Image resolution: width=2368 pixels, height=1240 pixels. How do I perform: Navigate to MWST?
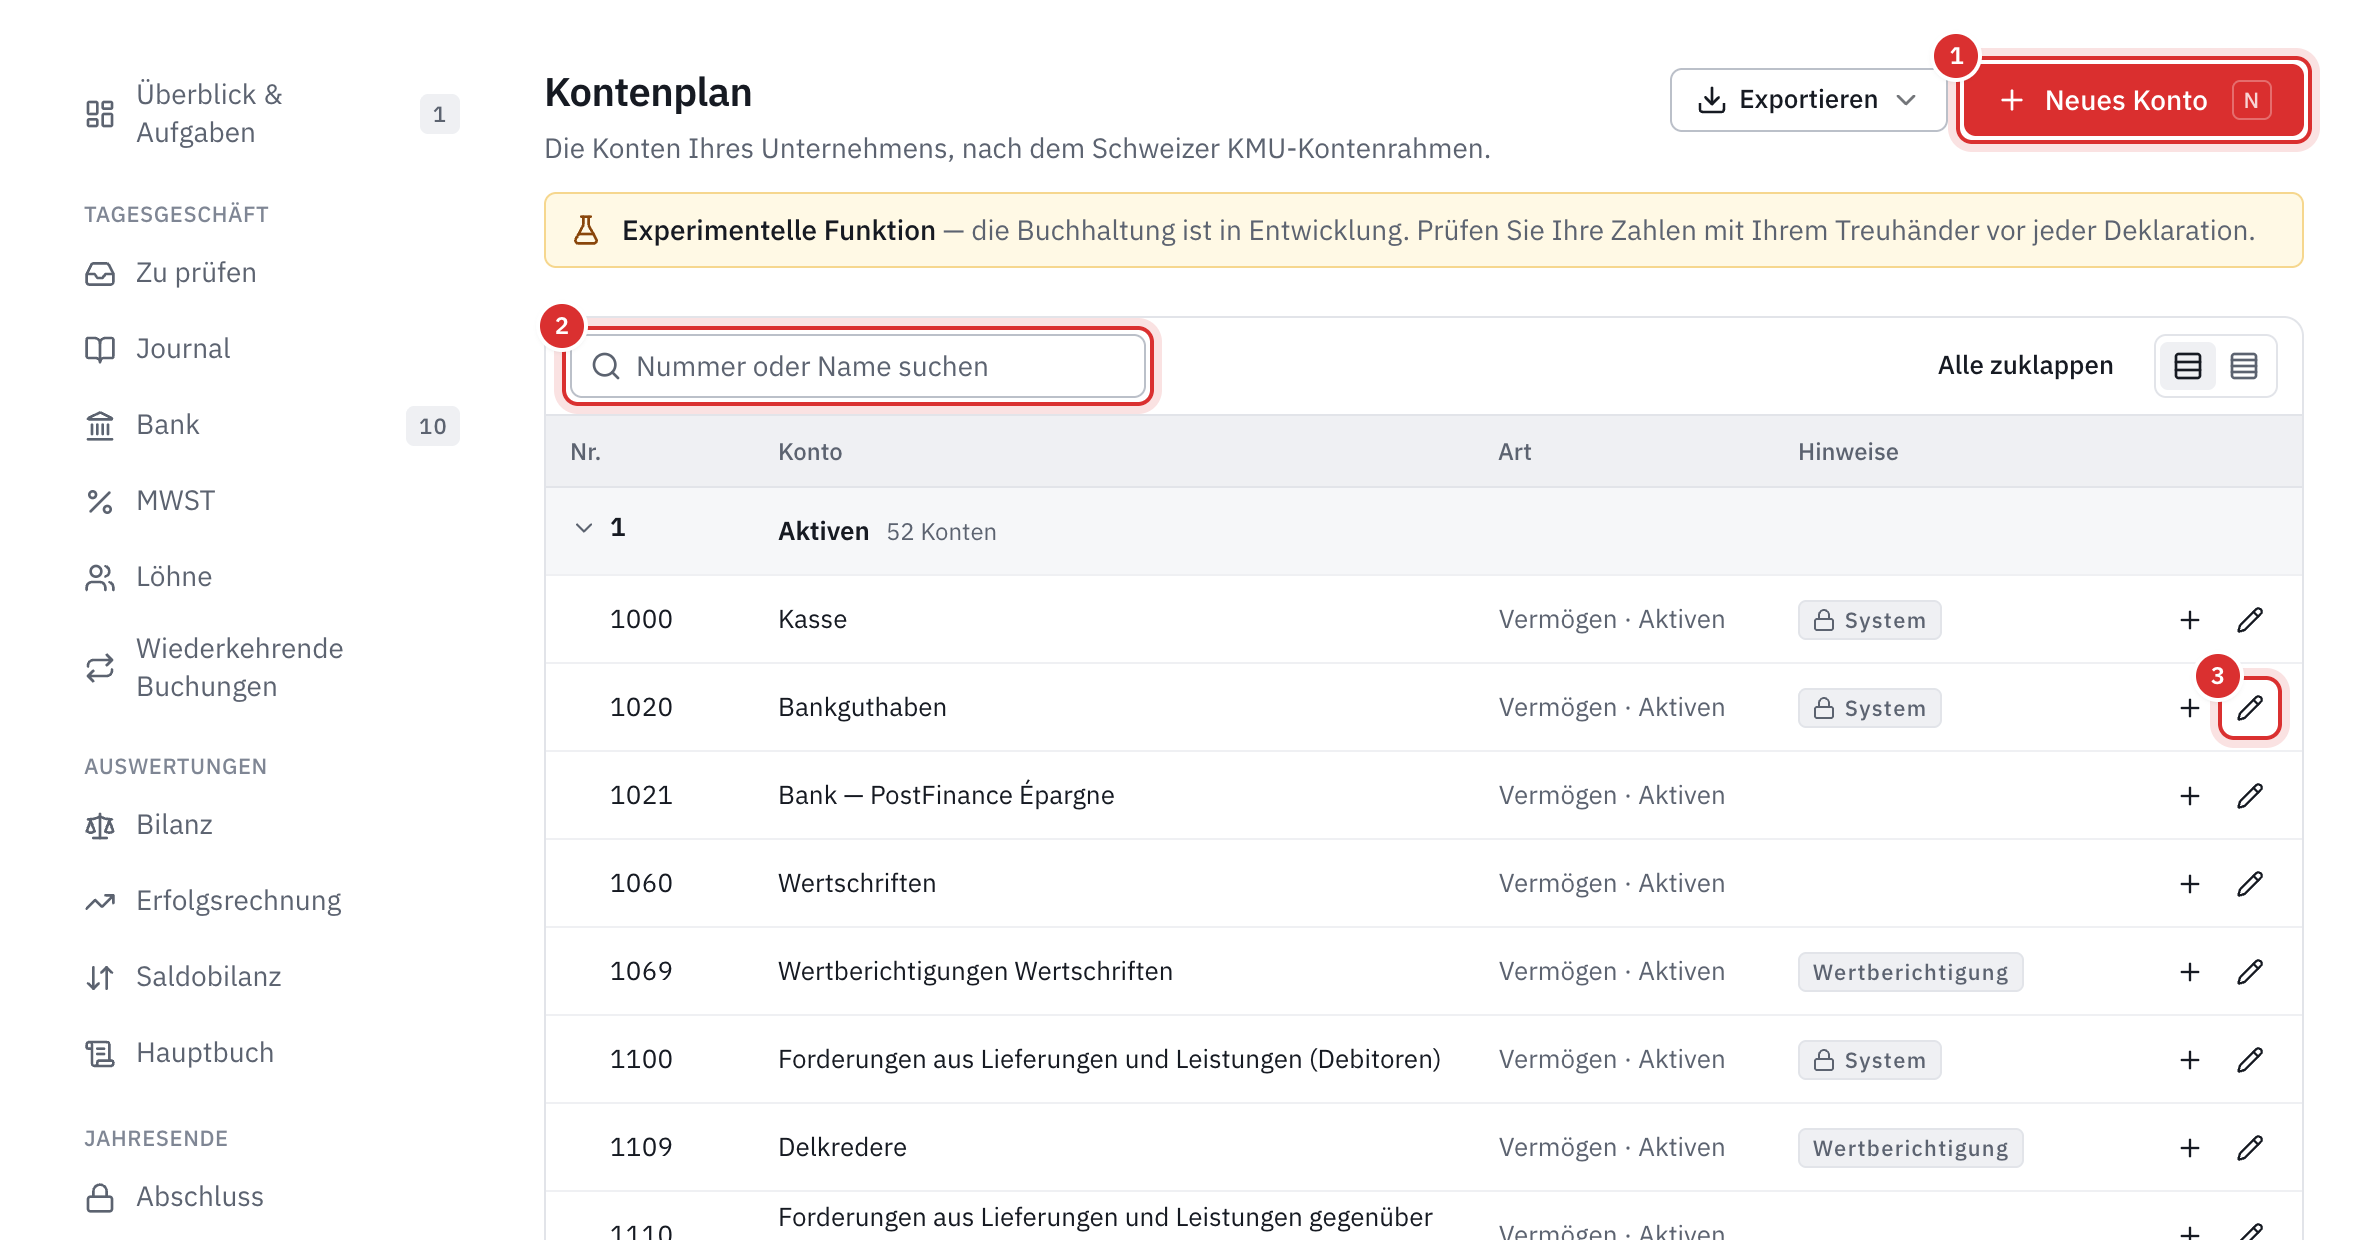[x=272, y=501]
